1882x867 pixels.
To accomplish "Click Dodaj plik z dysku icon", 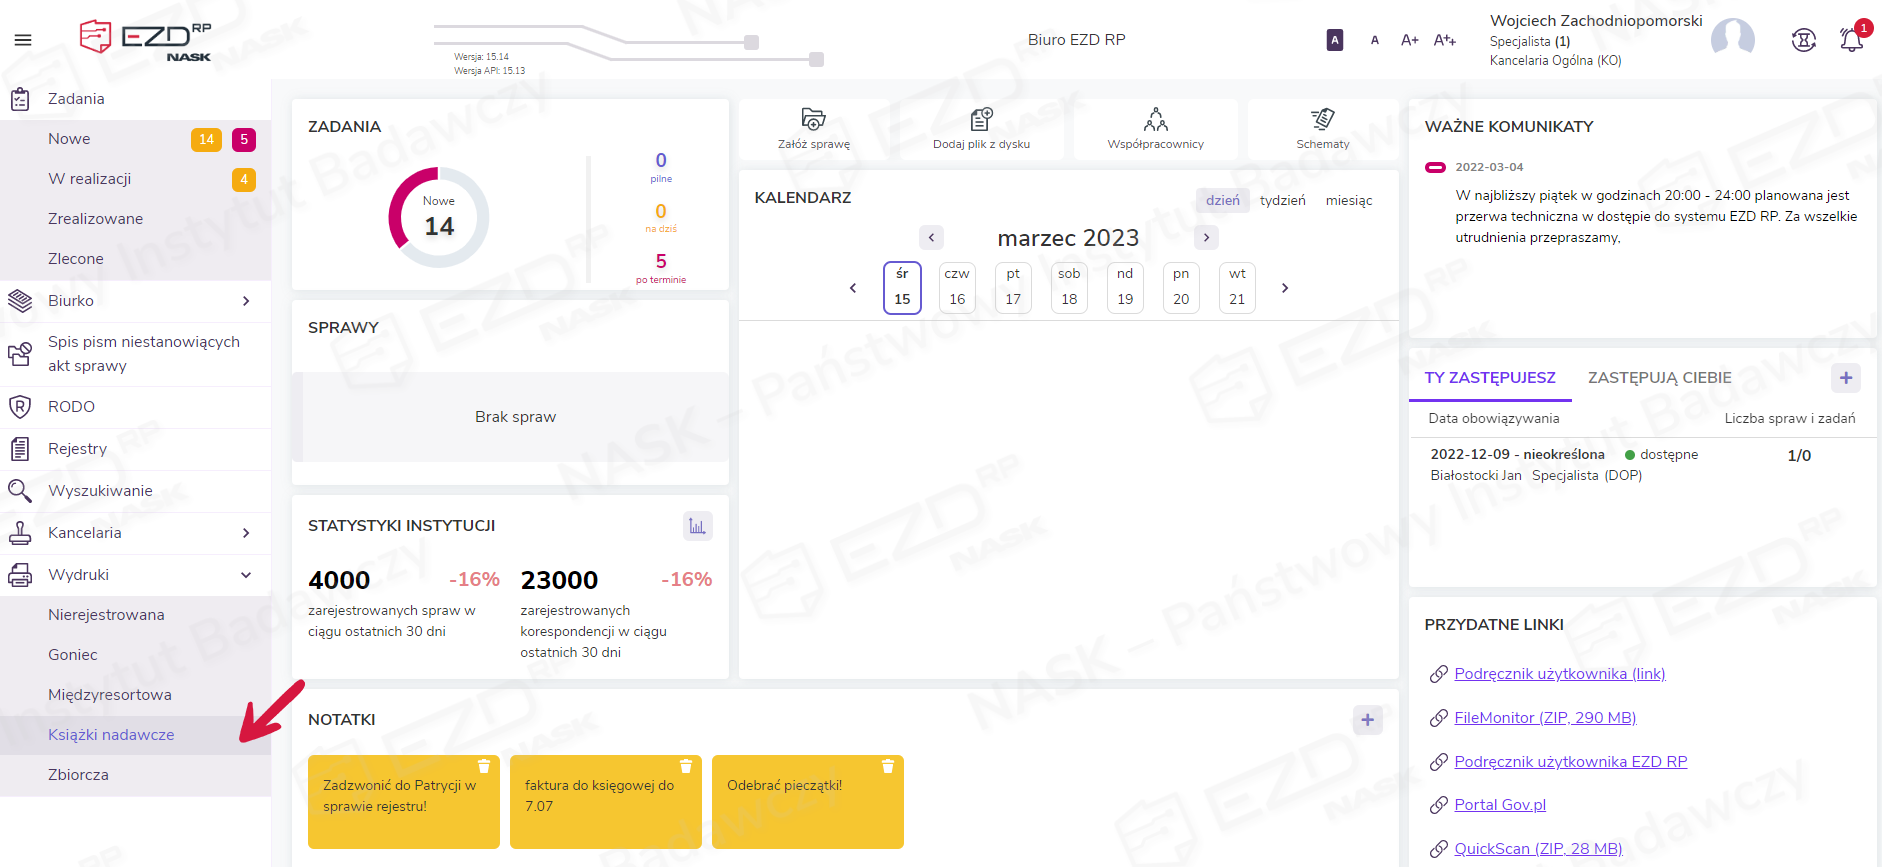I will click(x=981, y=120).
